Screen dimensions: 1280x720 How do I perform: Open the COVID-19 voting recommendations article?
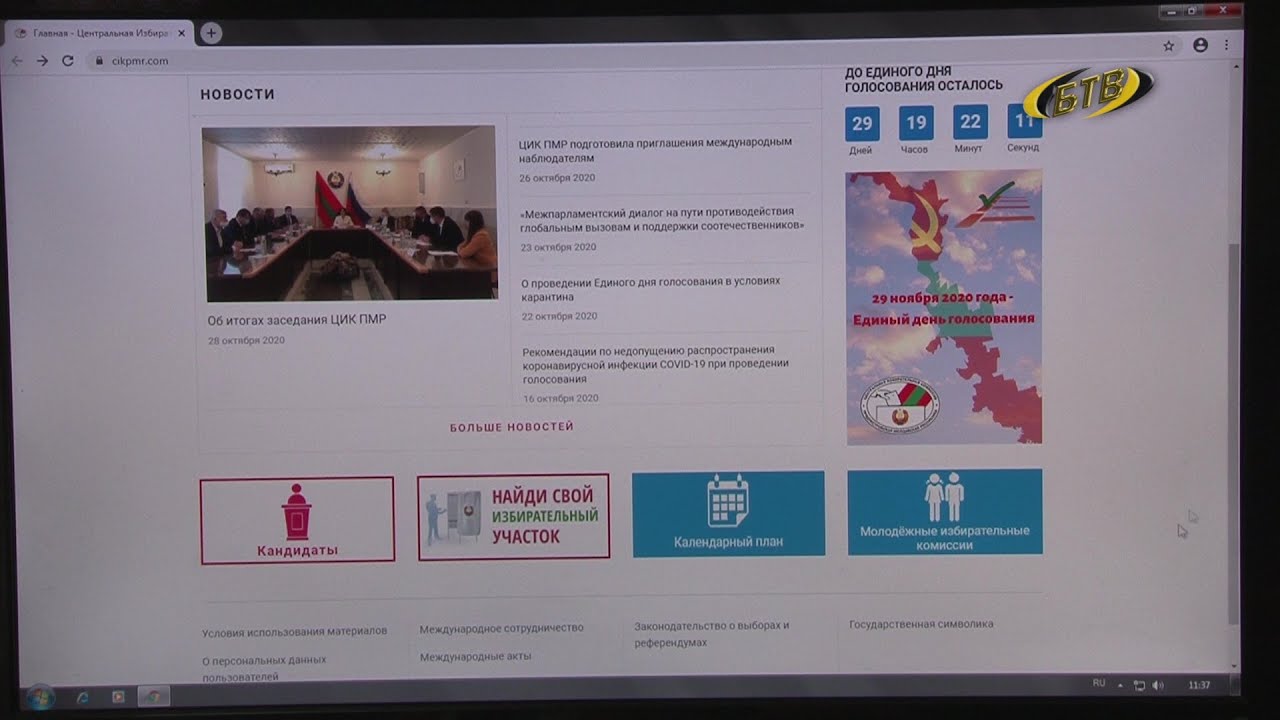point(655,364)
